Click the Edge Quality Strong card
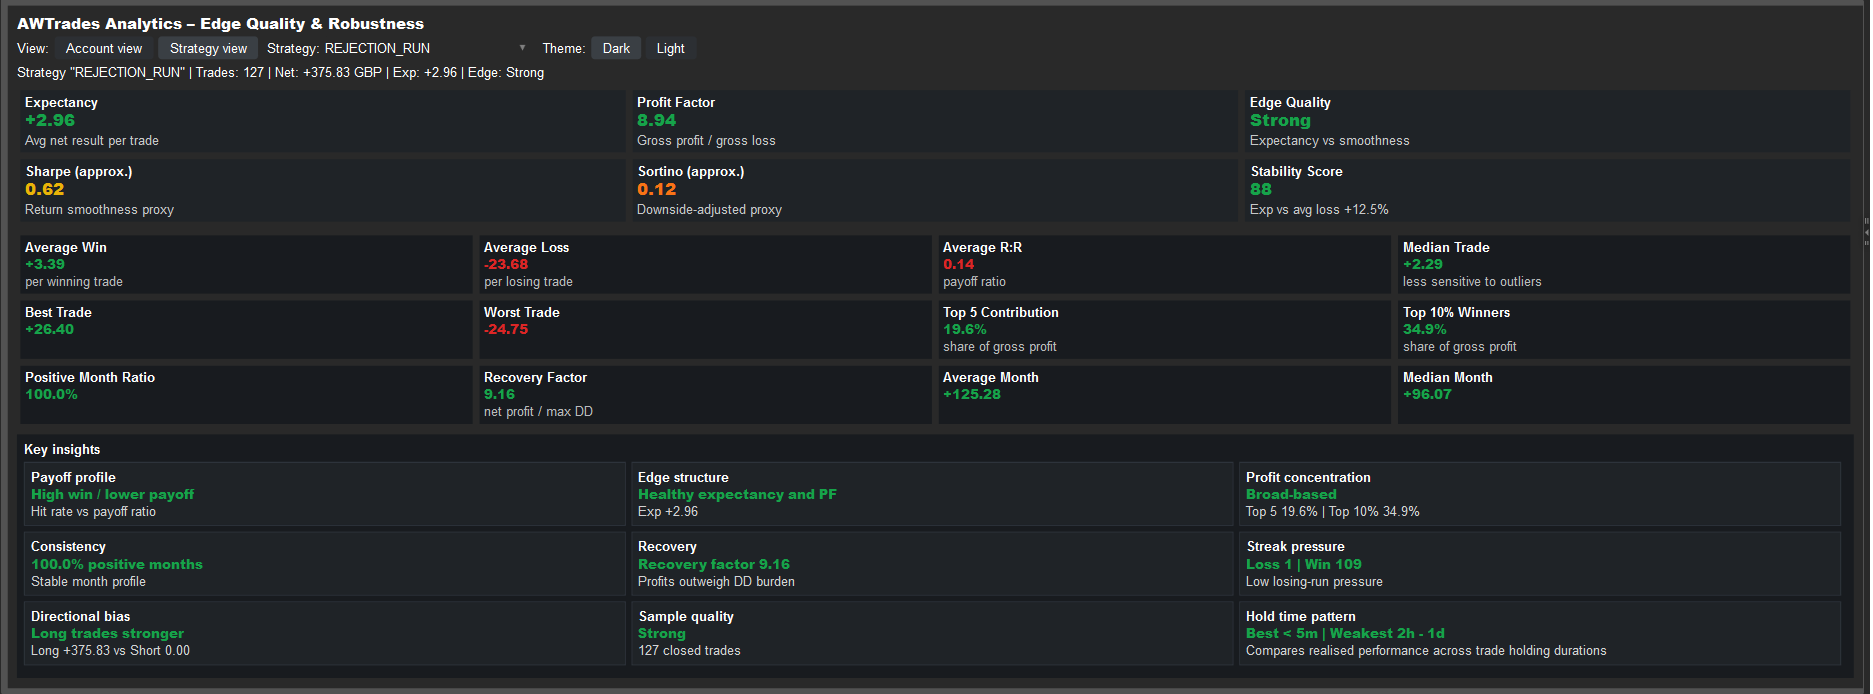The image size is (1873, 694). (x=1547, y=121)
